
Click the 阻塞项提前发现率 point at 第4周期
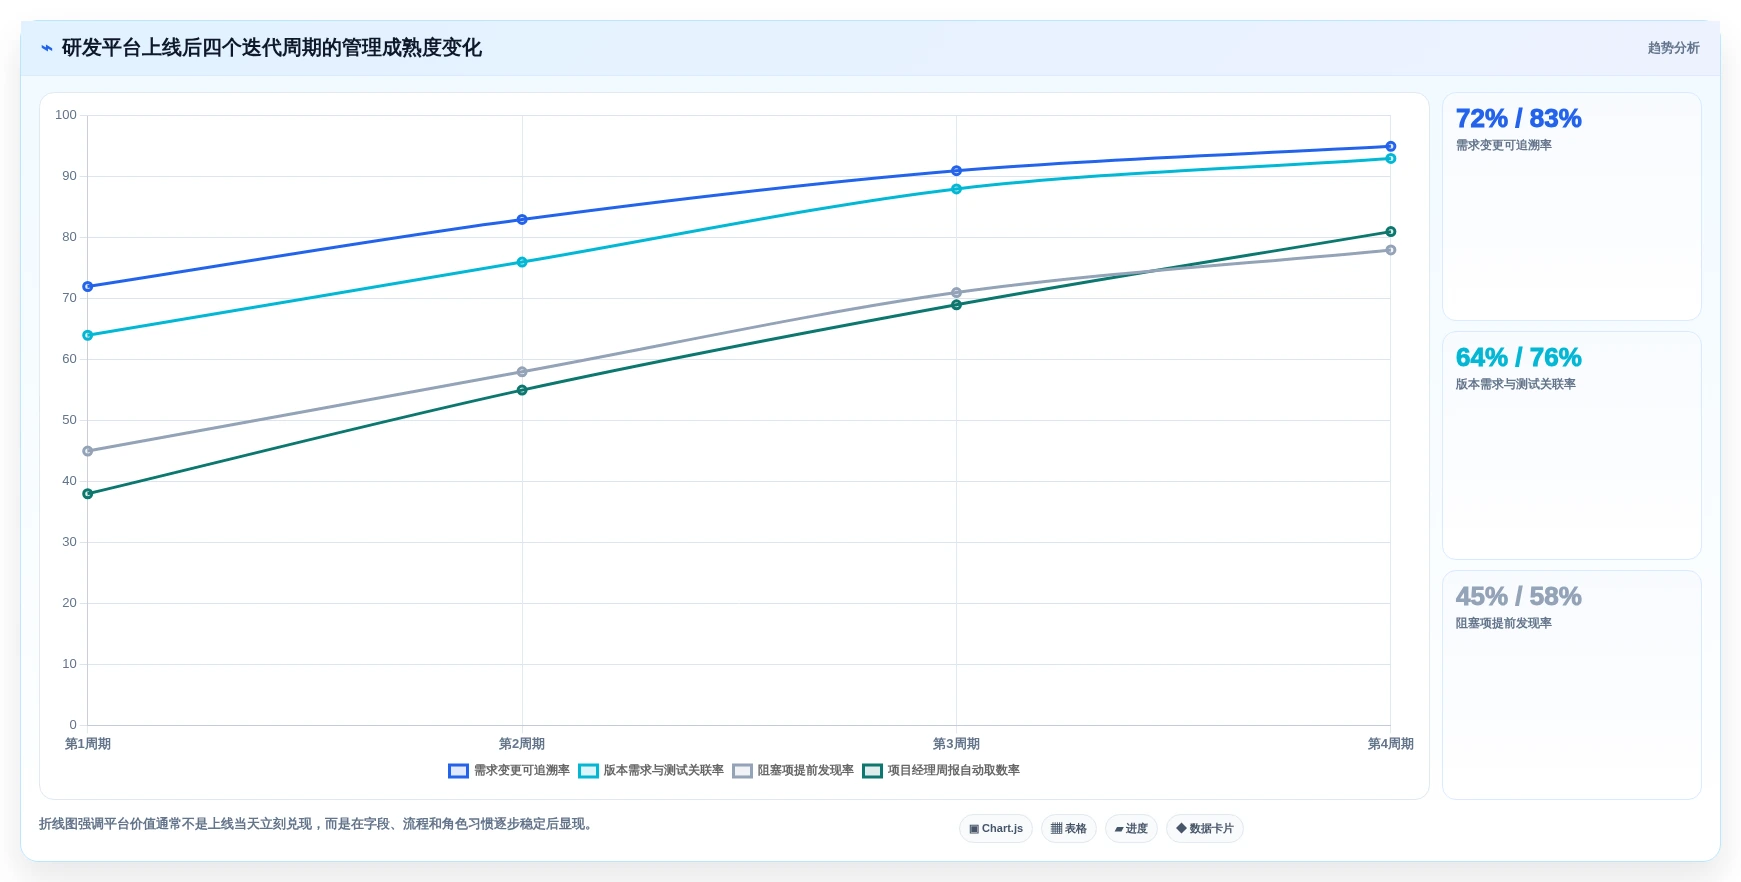pos(1390,250)
